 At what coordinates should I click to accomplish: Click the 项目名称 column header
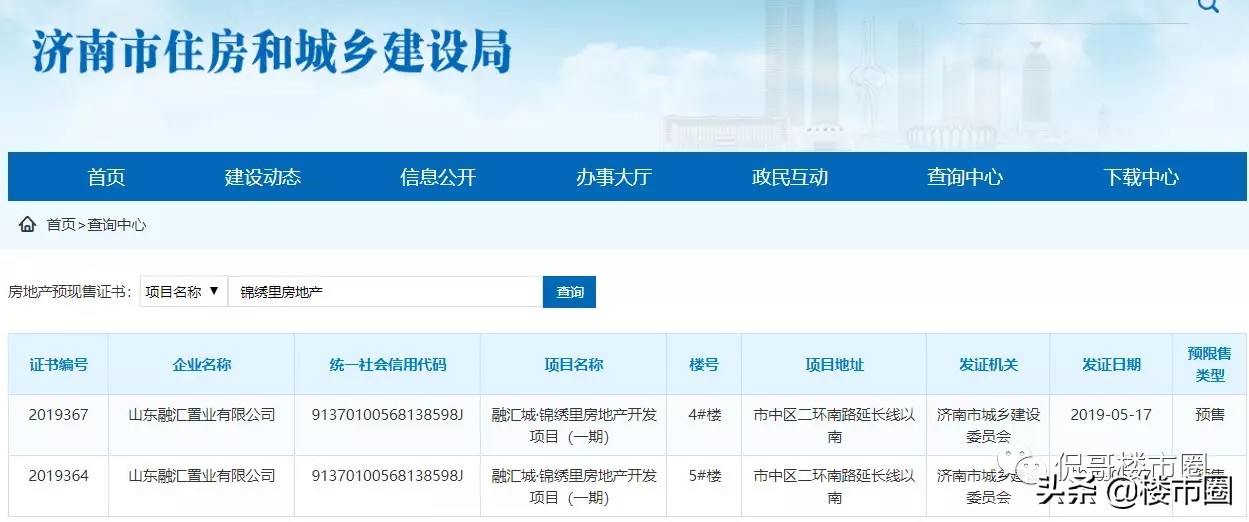point(573,365)
